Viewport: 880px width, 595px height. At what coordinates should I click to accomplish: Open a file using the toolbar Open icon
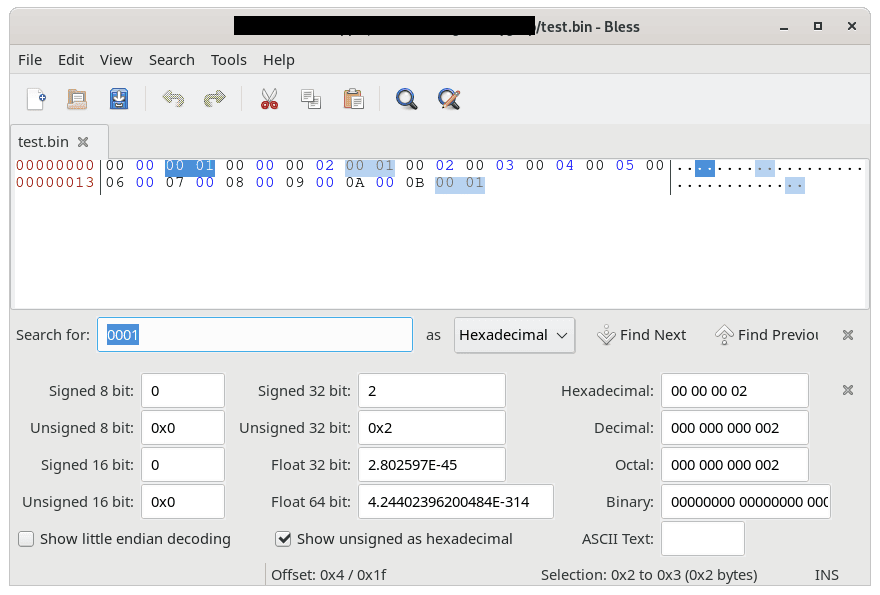pyautogui.click(x=77, y=99)
